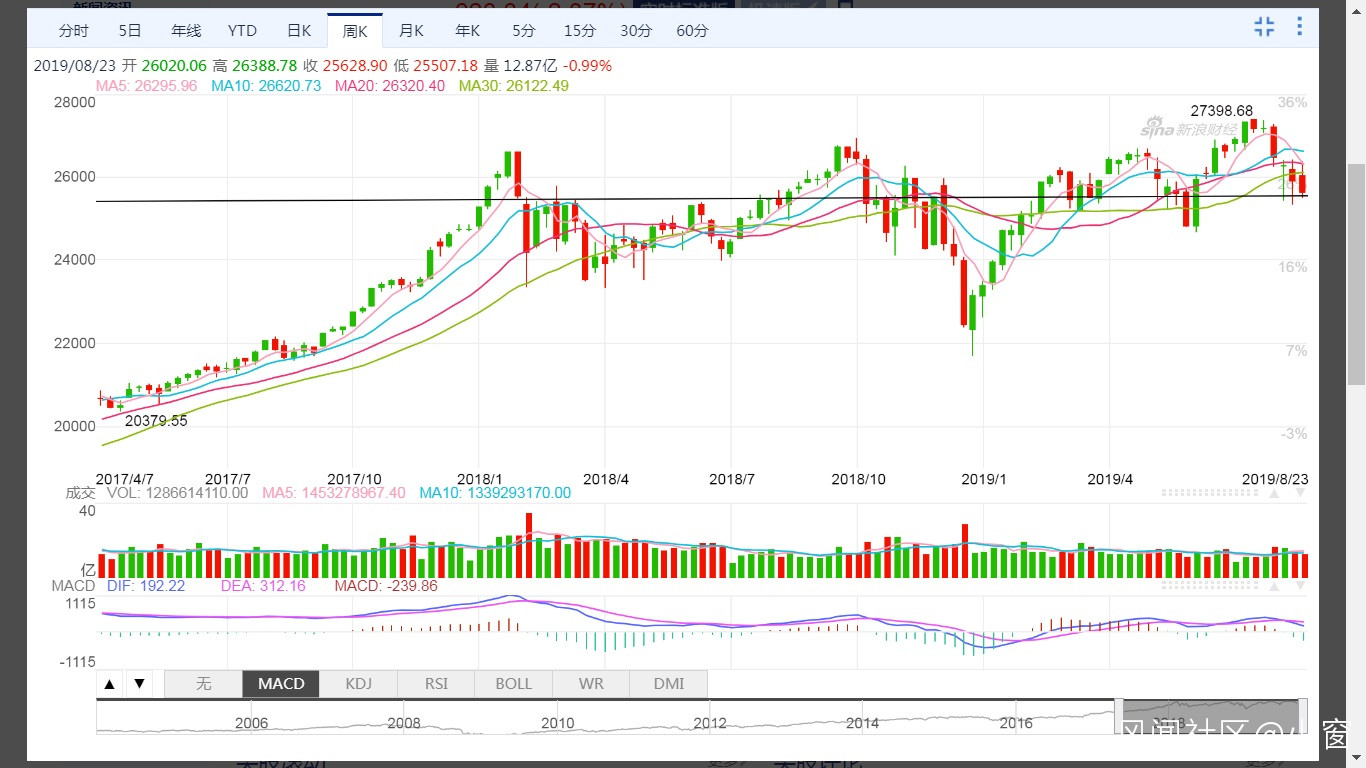The width and height of the screenshot is (1366, 768).
Task: Click the 2018/10 date axis label
Action: [859, 479]
